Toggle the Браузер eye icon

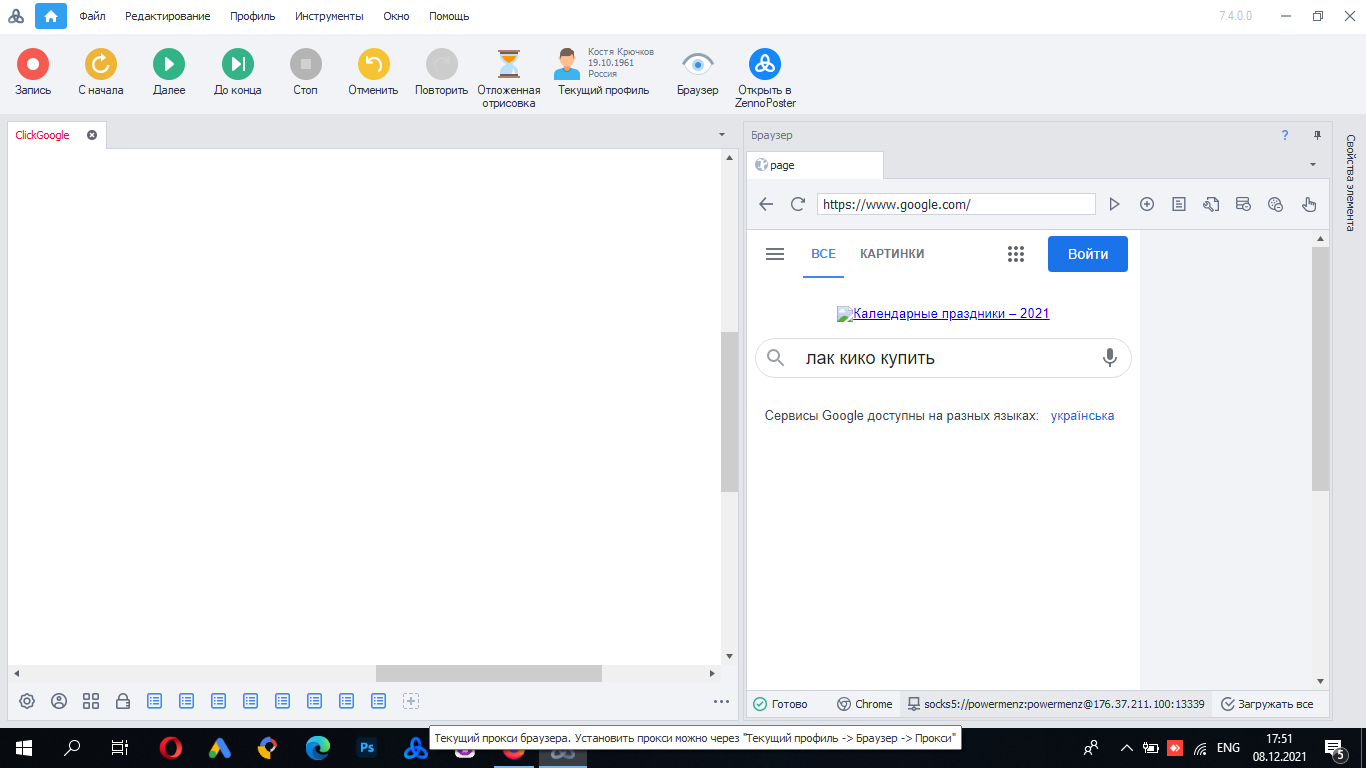698,64
